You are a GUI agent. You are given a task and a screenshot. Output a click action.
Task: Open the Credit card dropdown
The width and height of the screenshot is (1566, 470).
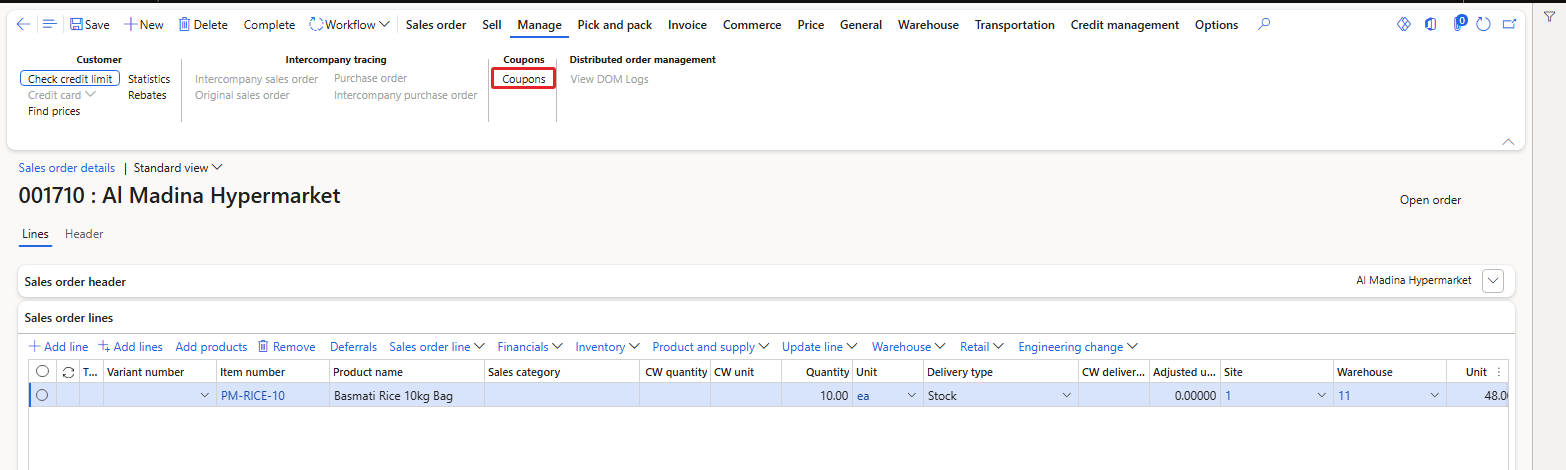coord(61,95)
